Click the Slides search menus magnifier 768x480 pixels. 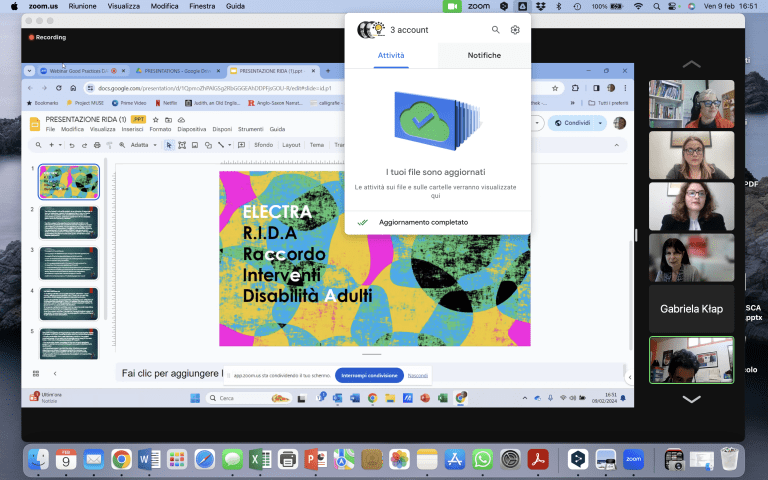click(x=38, y=145)
